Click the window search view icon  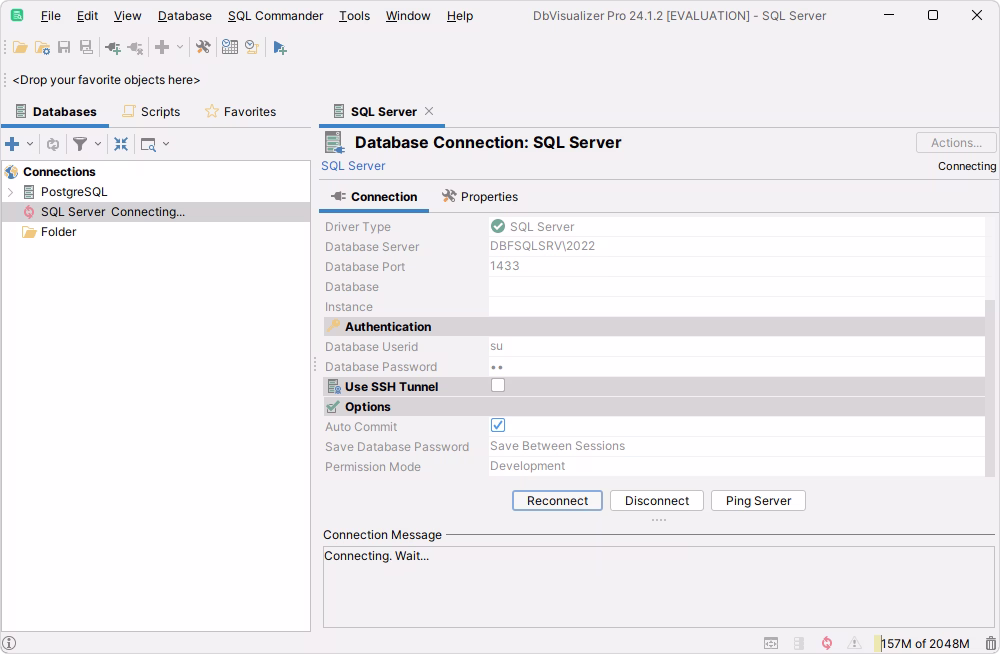[148, 145]
